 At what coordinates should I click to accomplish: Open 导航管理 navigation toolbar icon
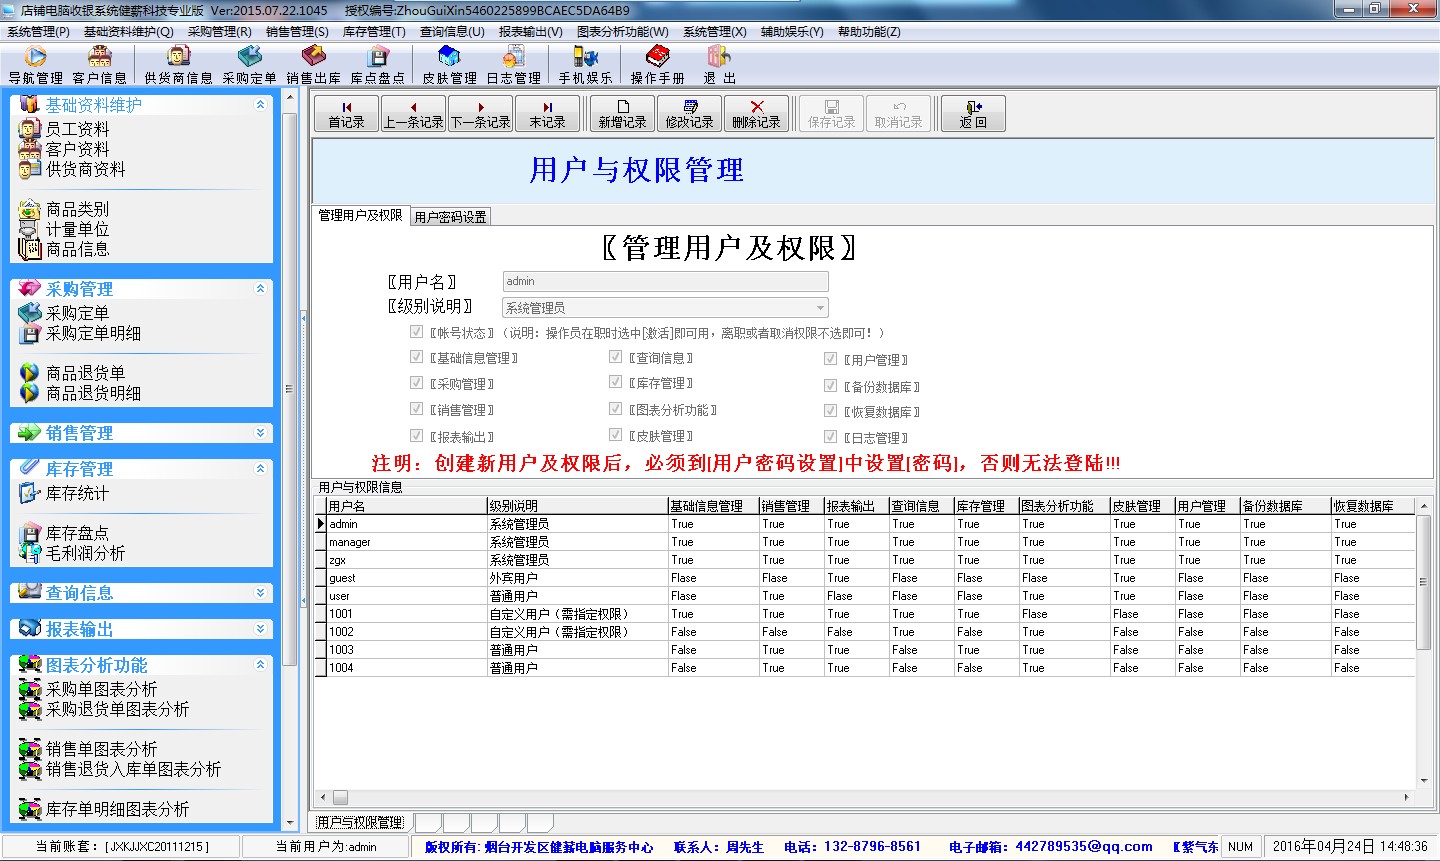click(x=35, y=65)
